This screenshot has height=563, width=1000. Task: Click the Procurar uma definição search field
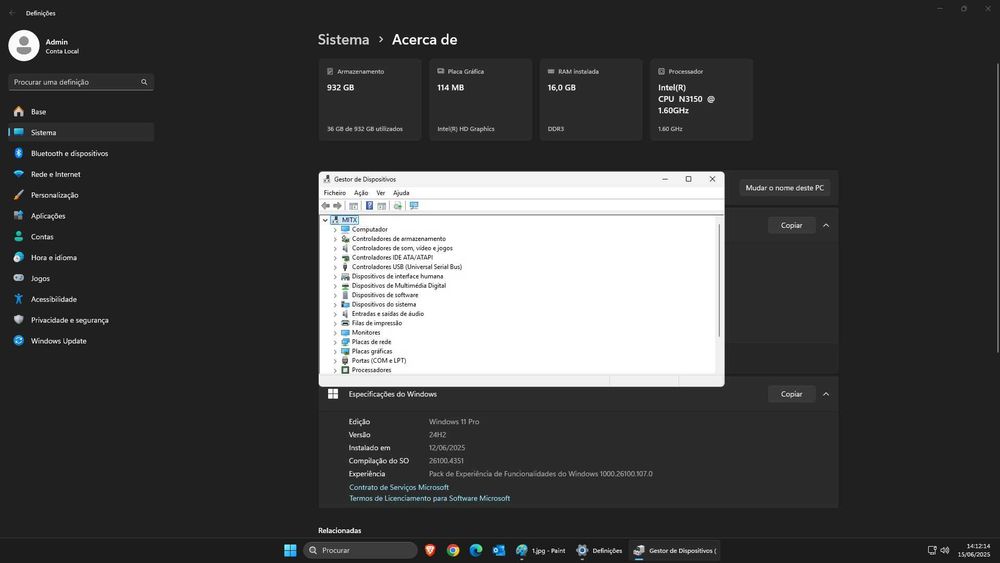pyautogui.click(x=81, y=82)
